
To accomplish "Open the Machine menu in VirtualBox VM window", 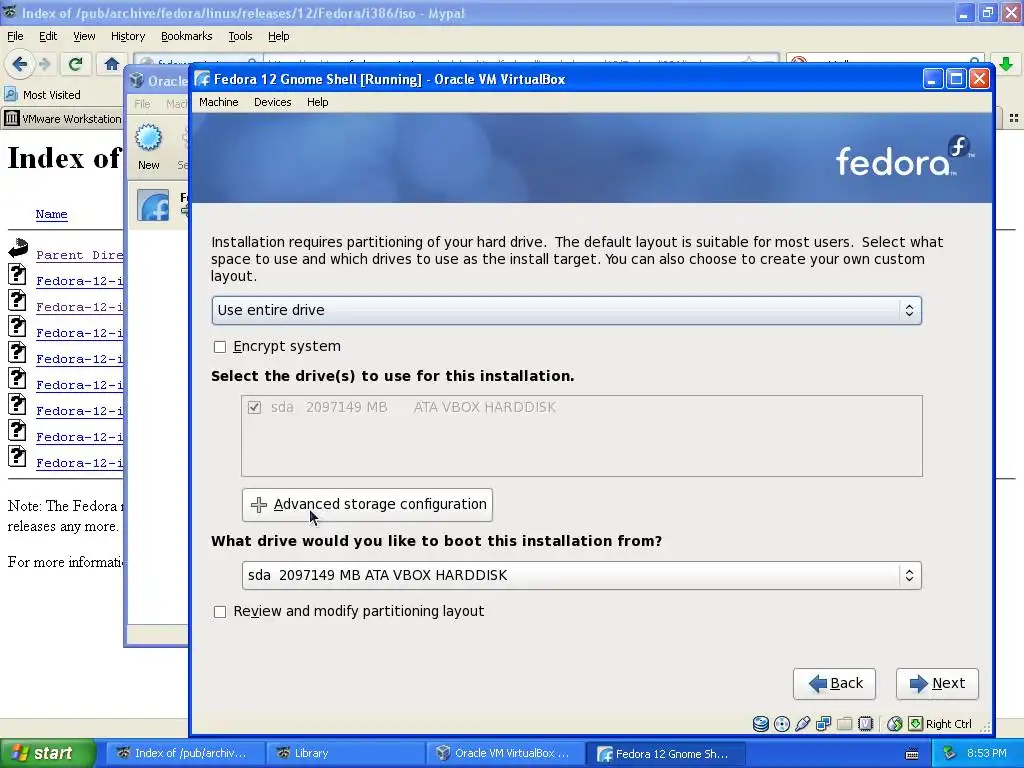I will [219, 102].
